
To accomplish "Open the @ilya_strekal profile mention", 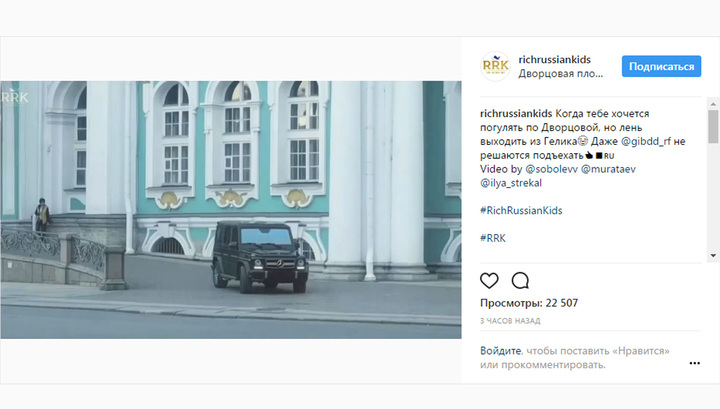I will [x=511, y=183].
